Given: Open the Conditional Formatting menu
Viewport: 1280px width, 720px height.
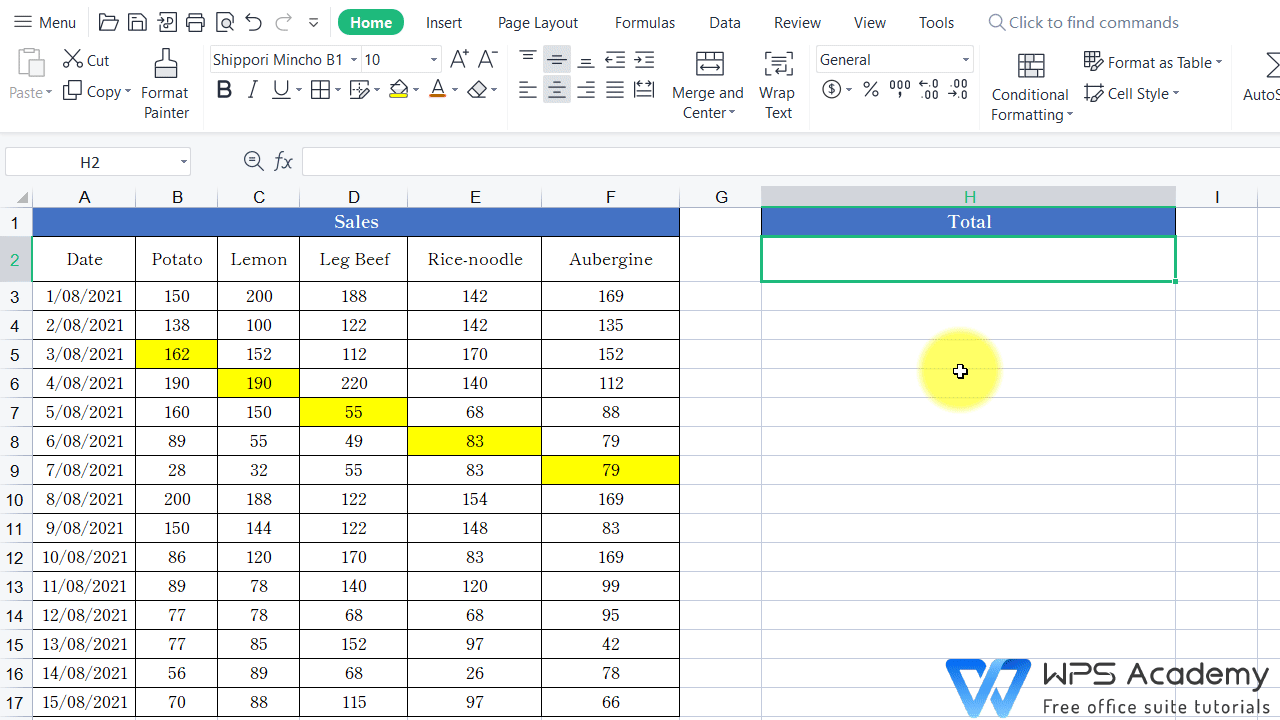Looking at the screenshot, I should coord(1031,86).
